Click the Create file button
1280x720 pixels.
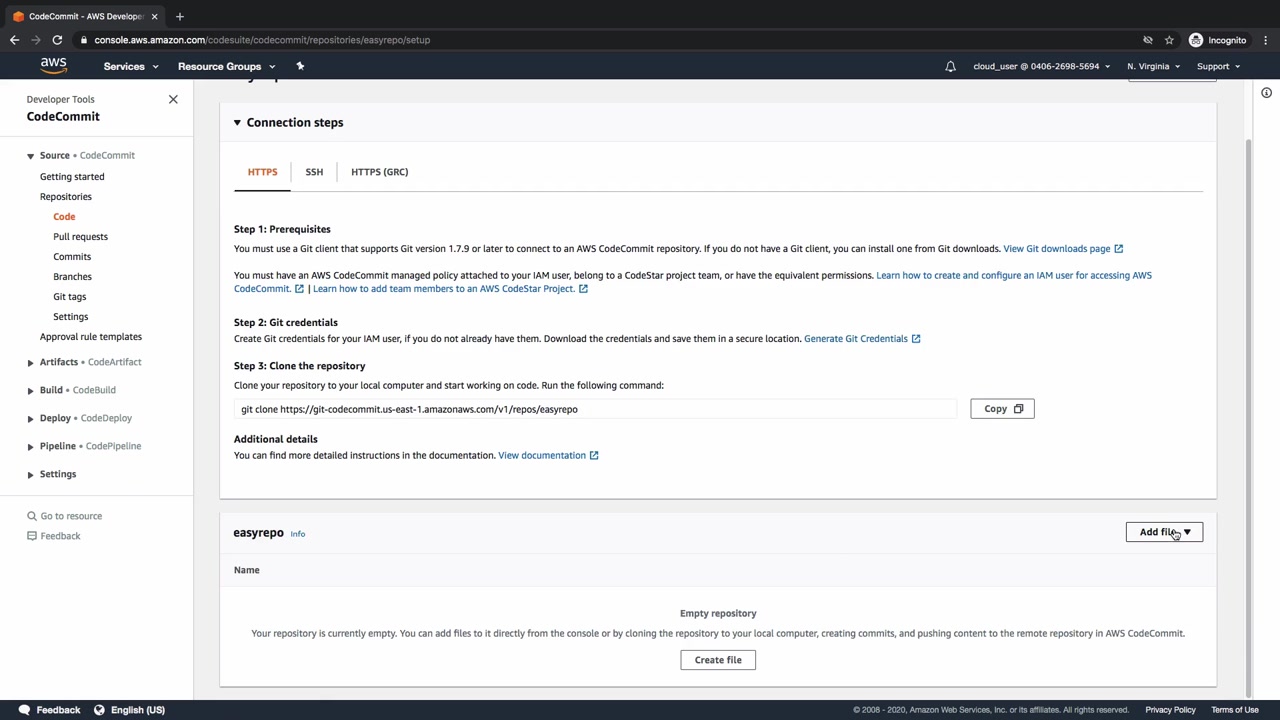point(718,660)
